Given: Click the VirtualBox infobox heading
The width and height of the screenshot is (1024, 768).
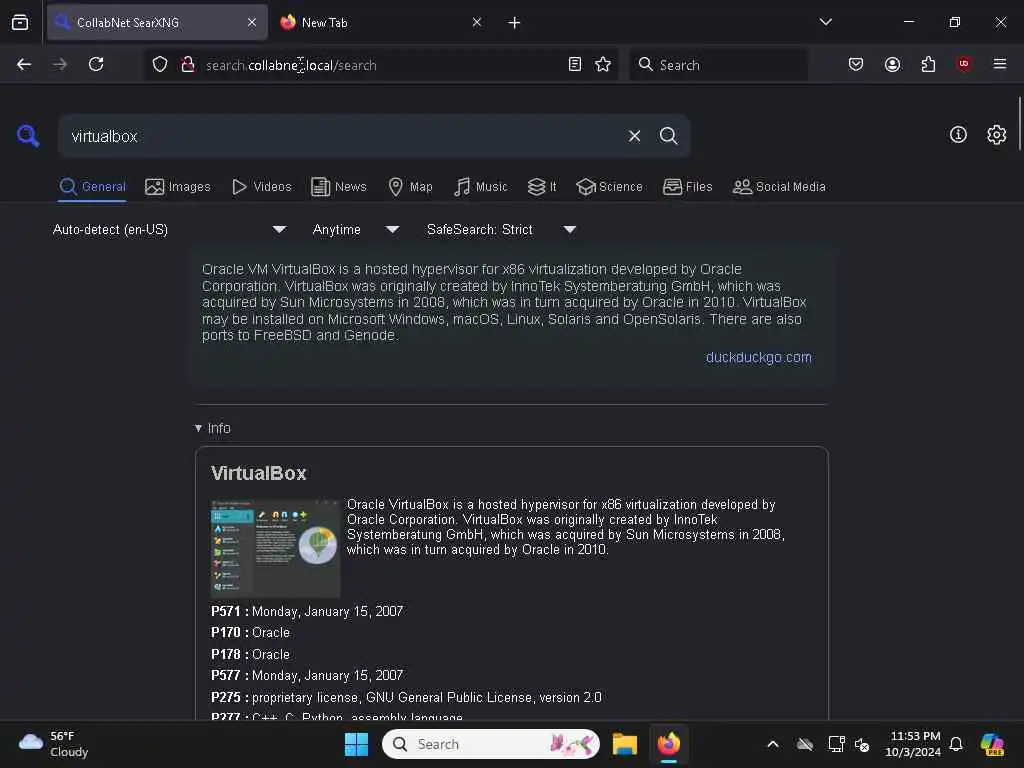Looking at the screenshot, I should pos(259,473).
